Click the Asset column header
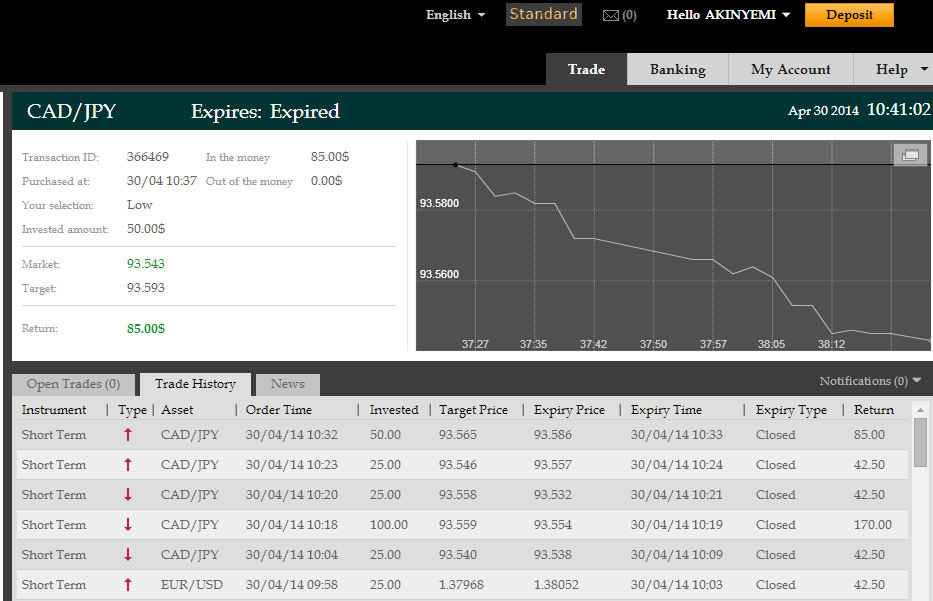Image resolution: width=933 pixels, height=601 pixels. pyautogui.click(x=177, y=410)
